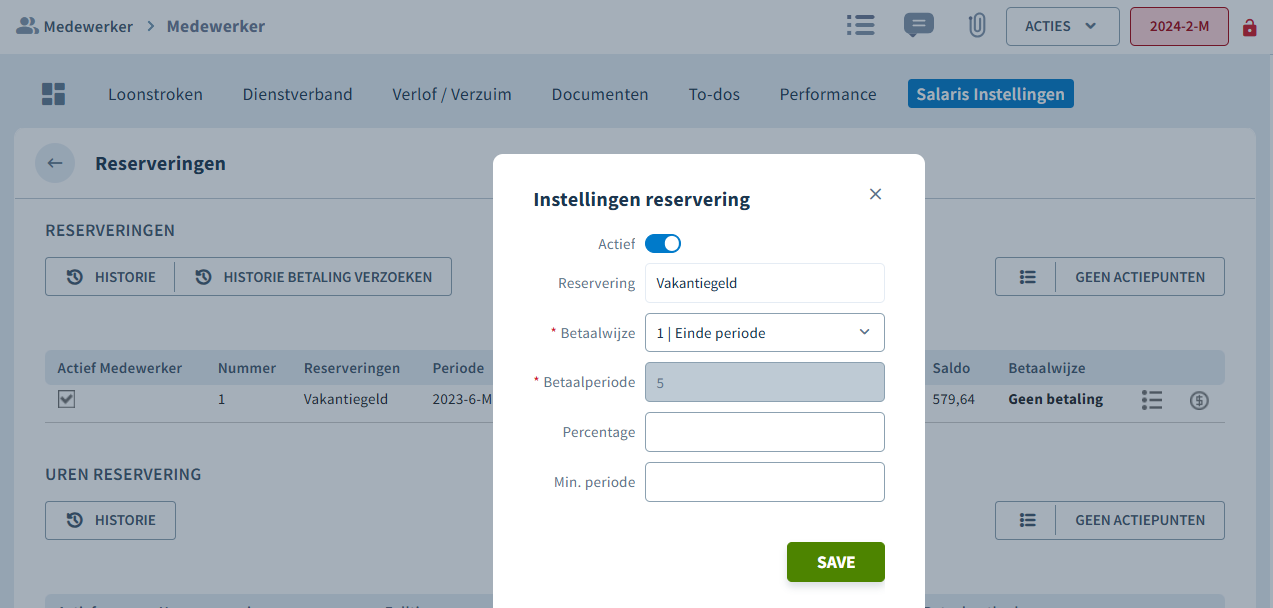Click the Vakantiegeld cell in the table
The width and height of the screenshot is (1273, 608).
click(x=346, y=399)
